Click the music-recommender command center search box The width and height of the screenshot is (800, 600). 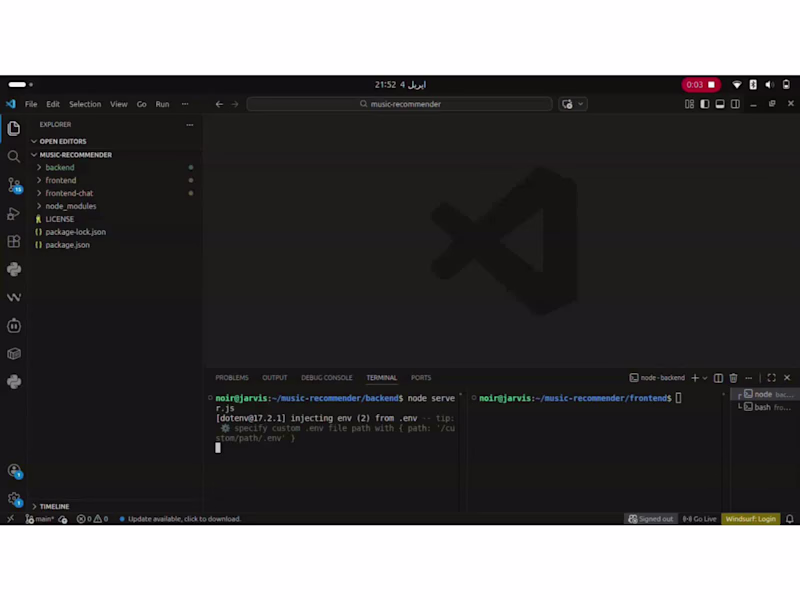tap(399, 104)
